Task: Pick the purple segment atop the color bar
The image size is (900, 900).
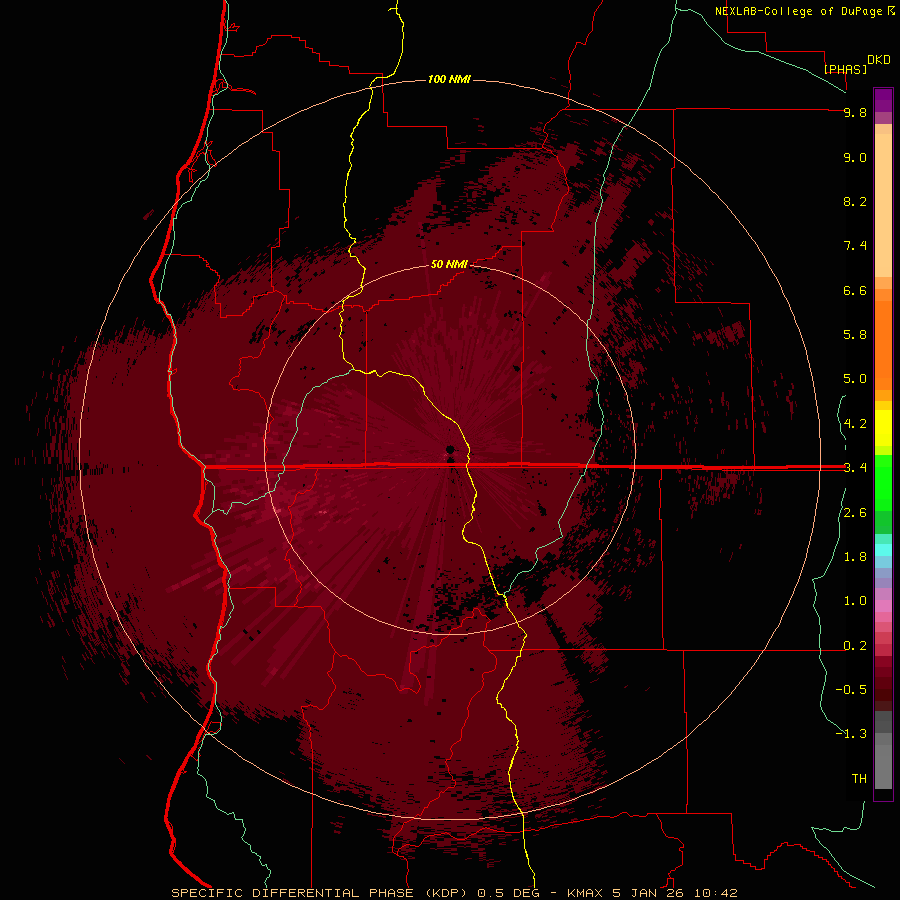Action: 883,100
